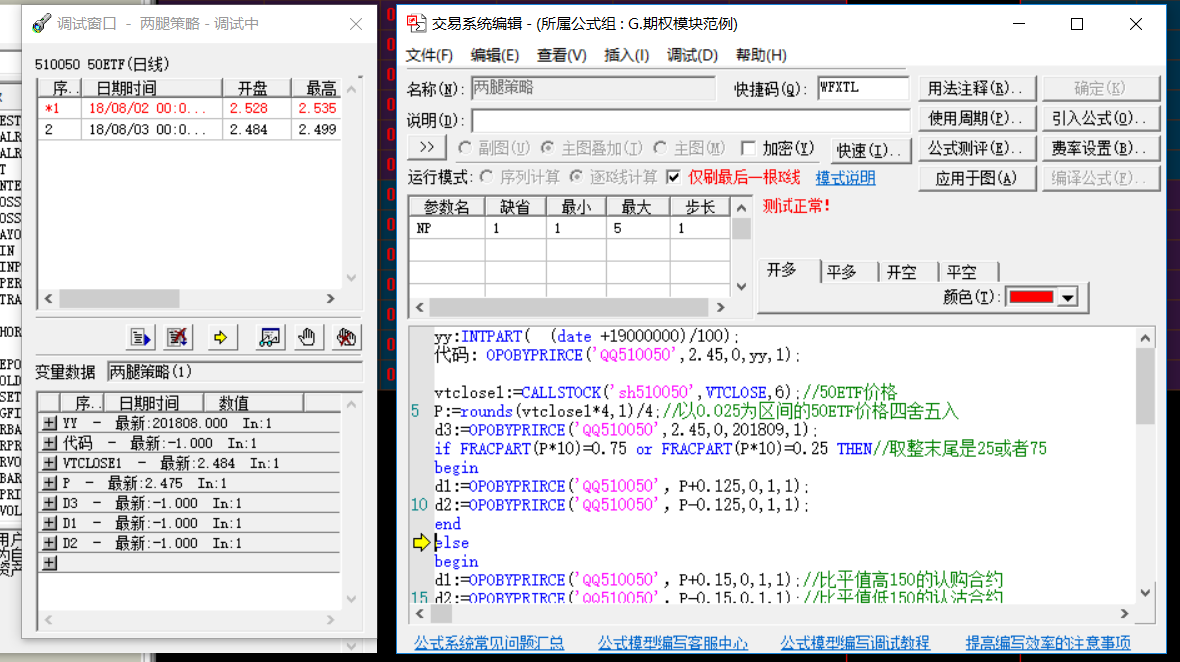Open the 文件(F) menu
1180x662 pixels.
pos(429,55)
